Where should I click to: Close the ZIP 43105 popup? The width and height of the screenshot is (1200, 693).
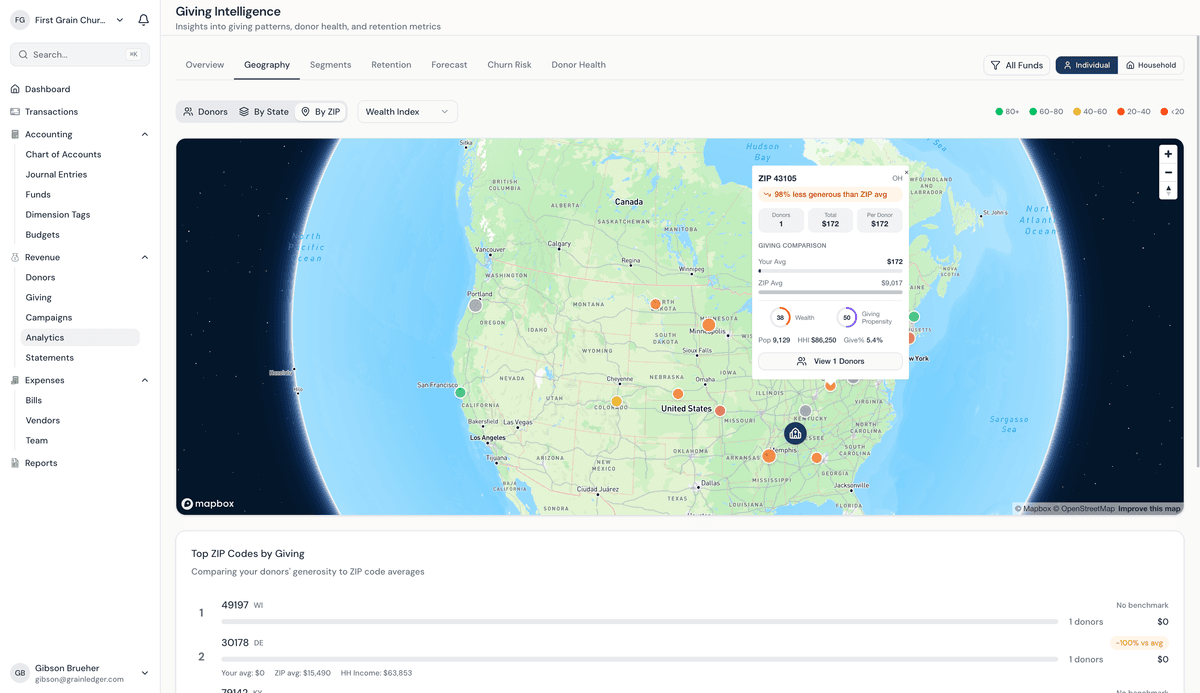pyautogui.click(x=906, y=172)
